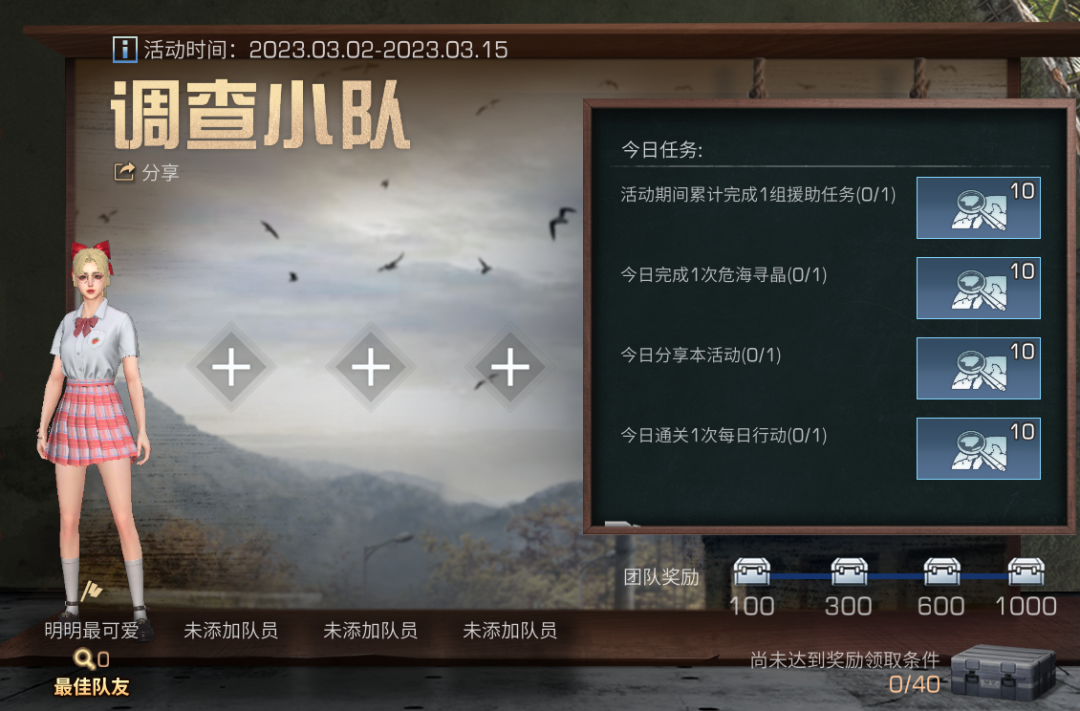Viewport: 1080px width, 711px height.
Task: Add teammate in third empty plus slot
Action: point(510,367)
